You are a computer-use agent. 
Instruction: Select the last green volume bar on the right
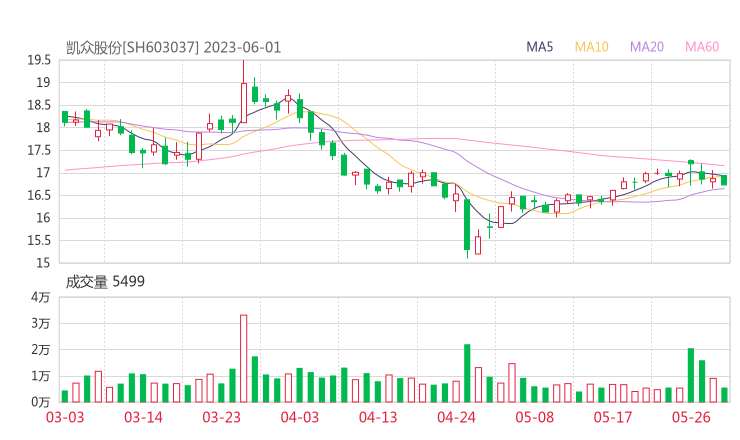click(x=724, y=395)
